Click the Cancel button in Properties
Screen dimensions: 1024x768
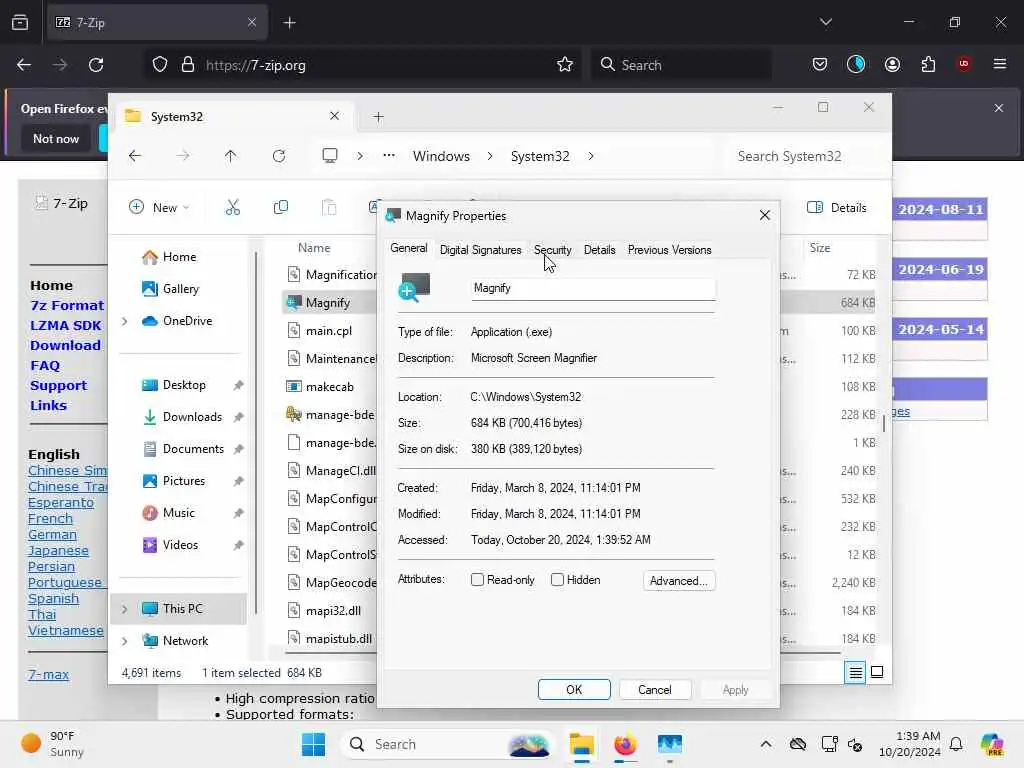pos(654,690)
